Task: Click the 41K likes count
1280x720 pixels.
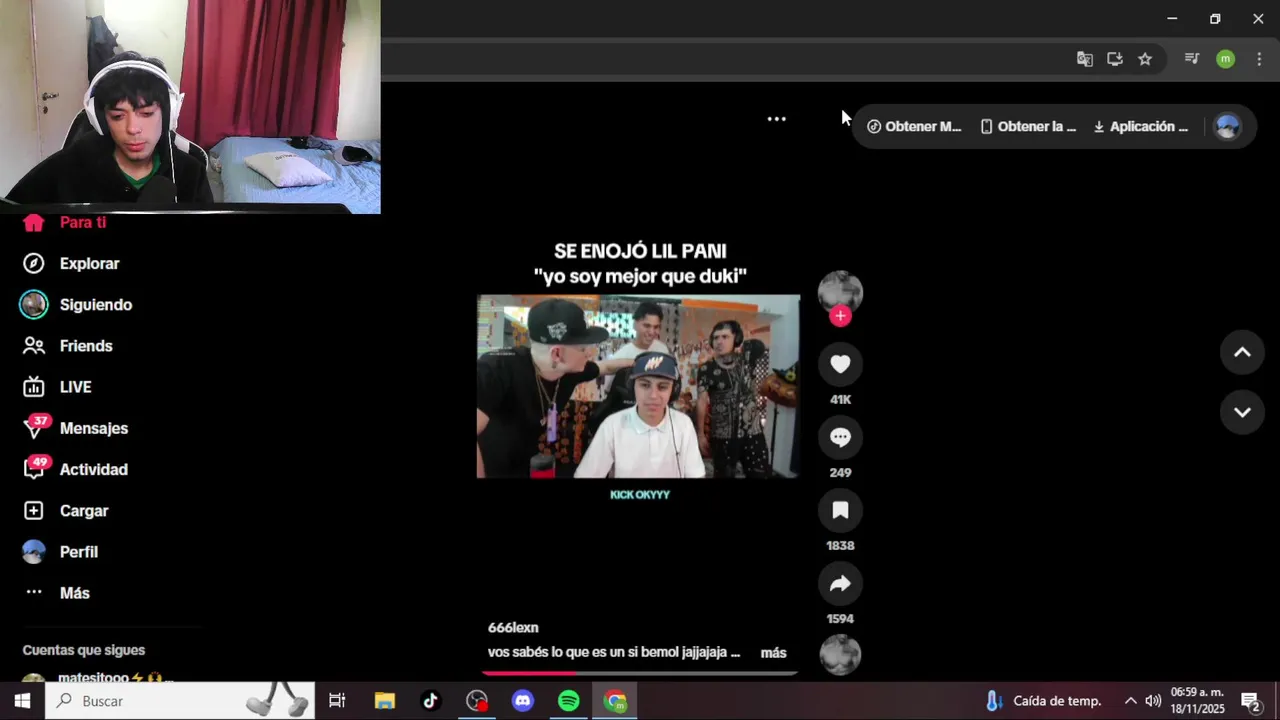Action: (x=840, y=400)
